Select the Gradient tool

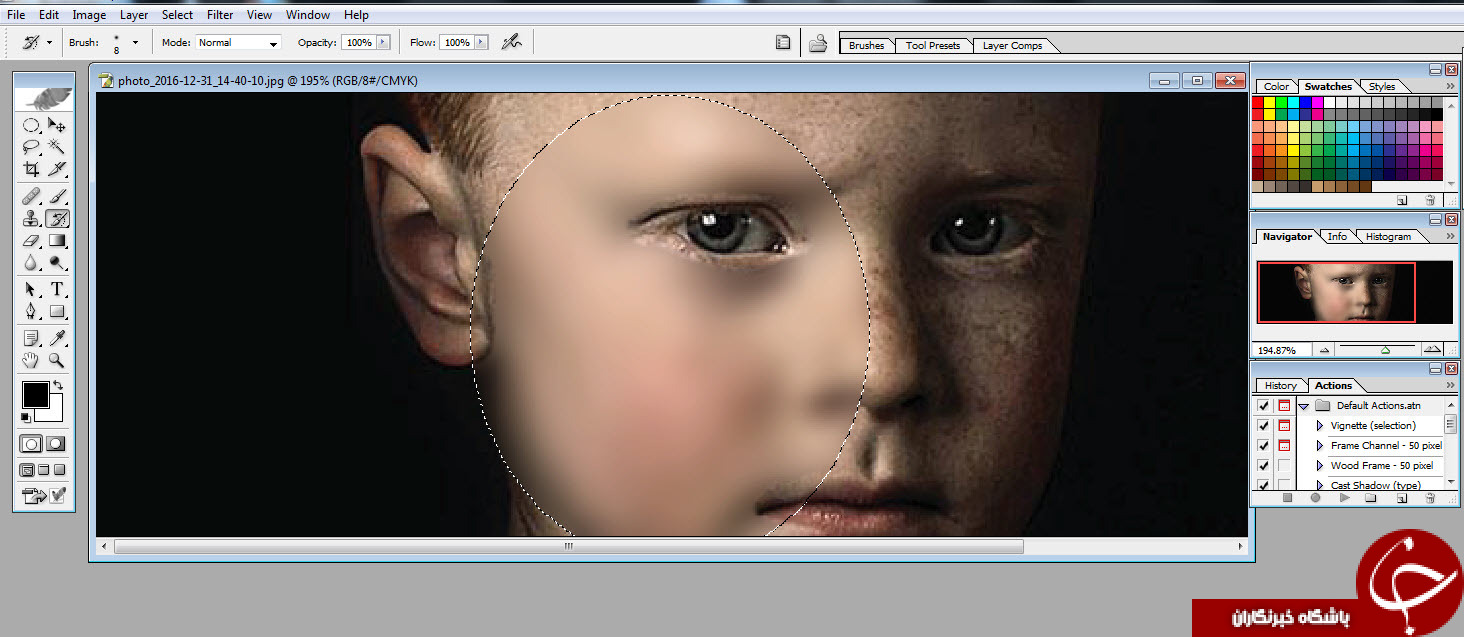click(57, 240)
